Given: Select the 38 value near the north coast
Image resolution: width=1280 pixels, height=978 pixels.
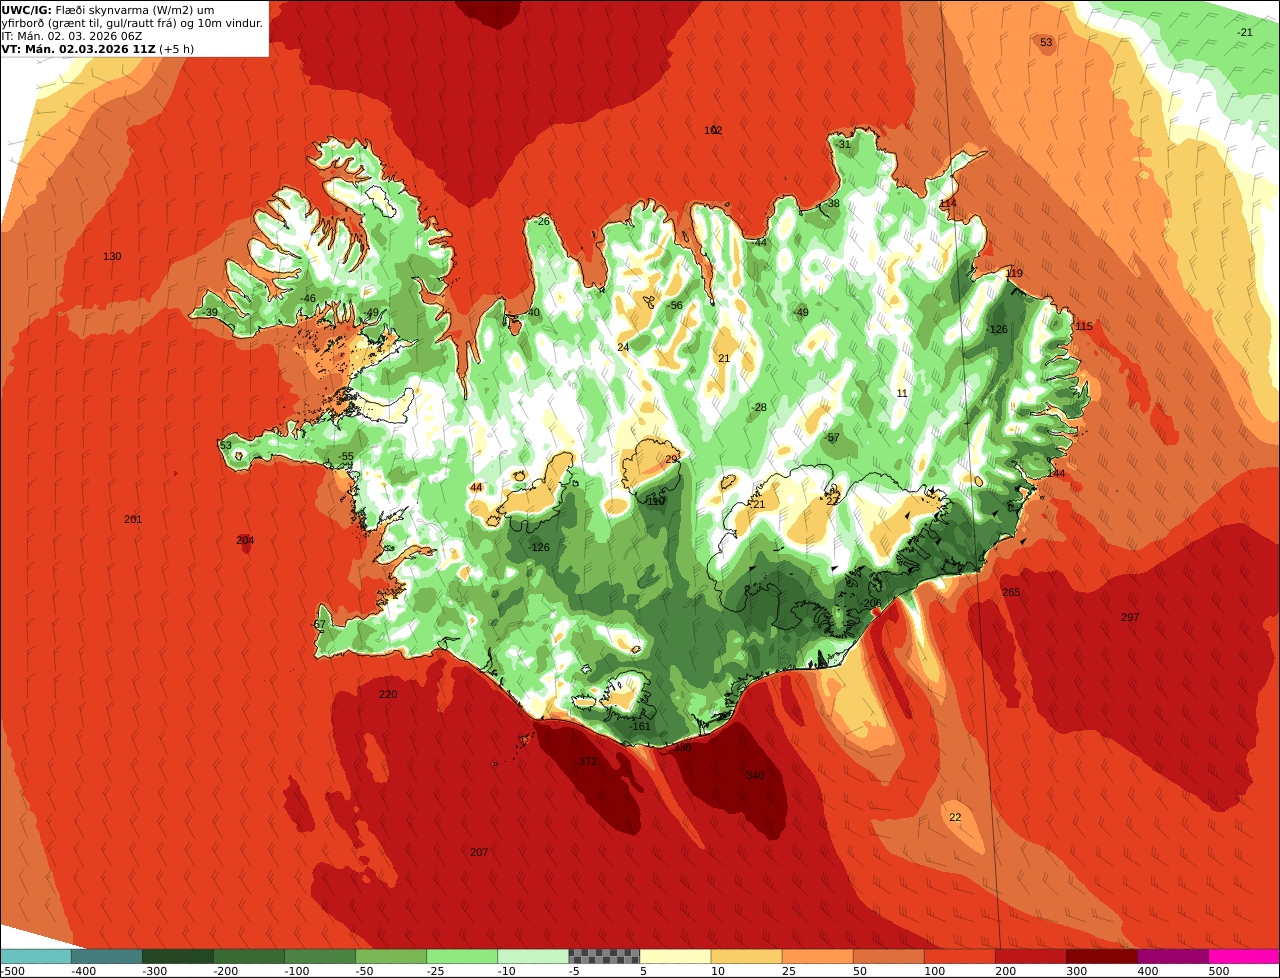Looking at the screenshot, I should click(x=833, y=203).
